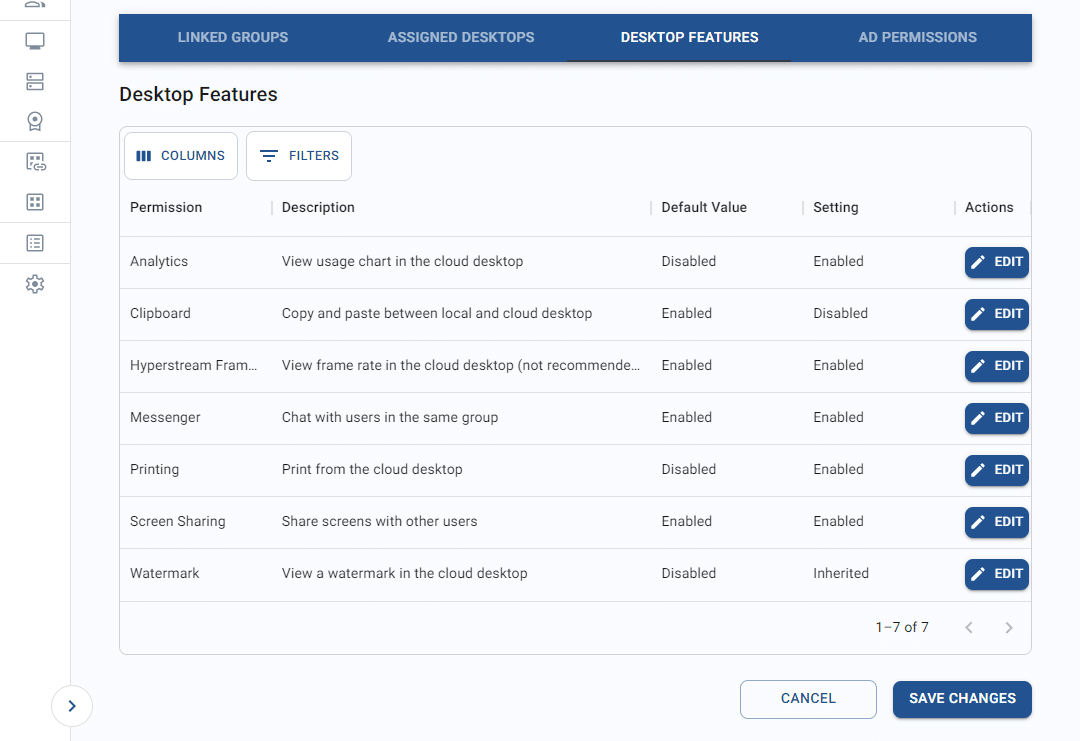The width and height of the screenshot is (1080, 741).
Task: Select the server pools icon in sidebar
Action: 35,81
